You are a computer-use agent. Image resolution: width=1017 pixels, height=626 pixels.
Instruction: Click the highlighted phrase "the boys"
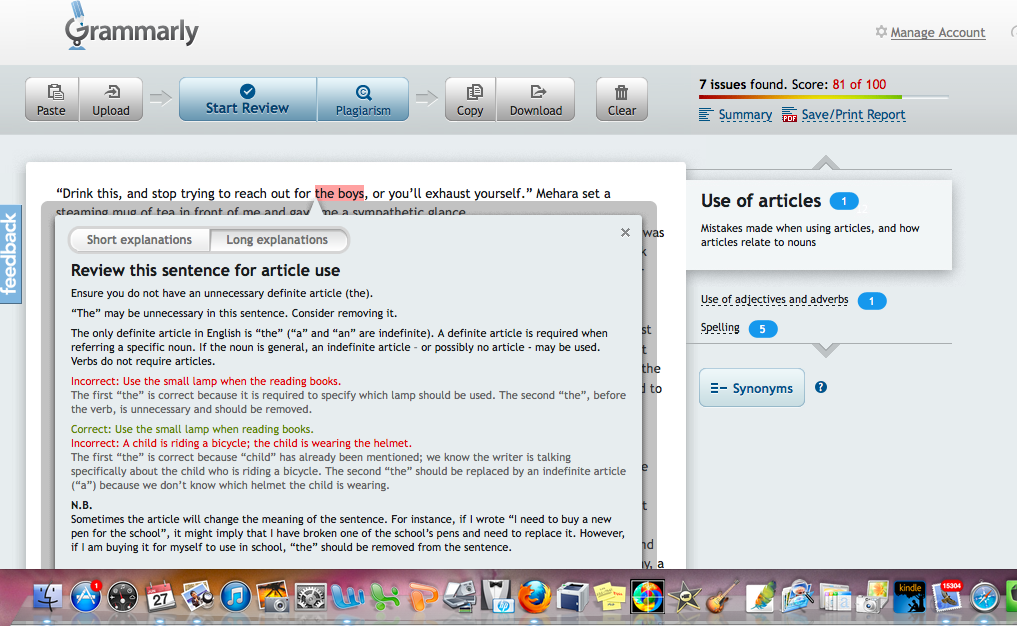point(339,193)
